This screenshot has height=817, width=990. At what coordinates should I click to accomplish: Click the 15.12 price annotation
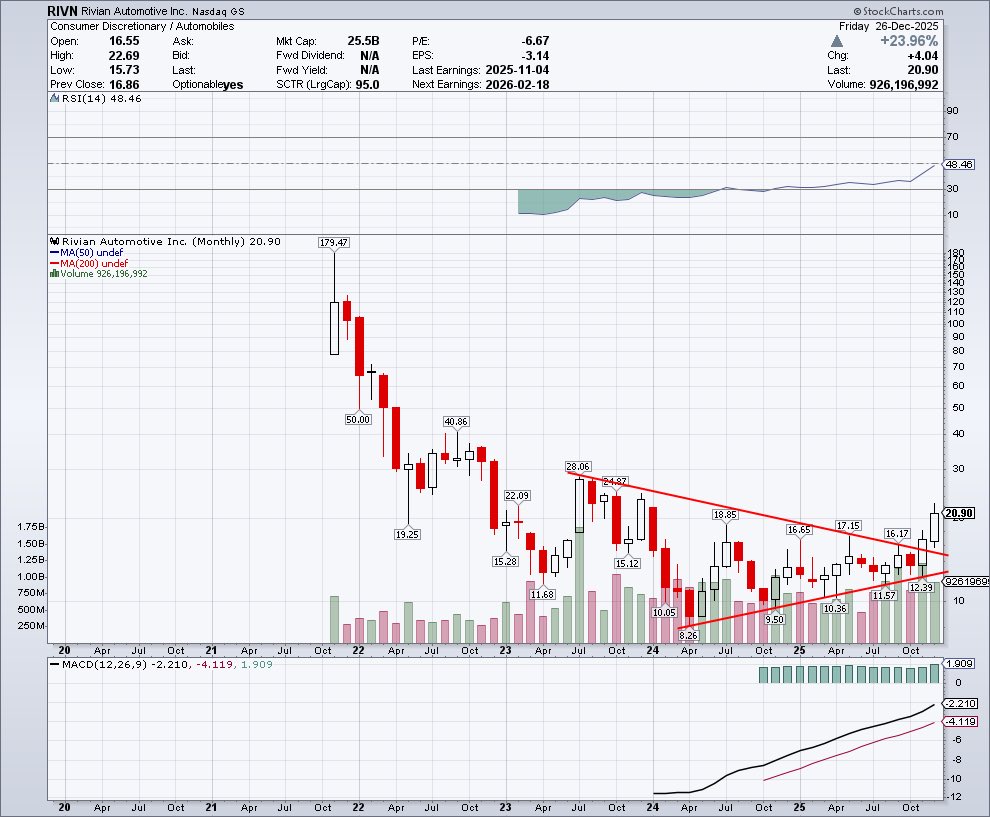(x=628, y=563)
